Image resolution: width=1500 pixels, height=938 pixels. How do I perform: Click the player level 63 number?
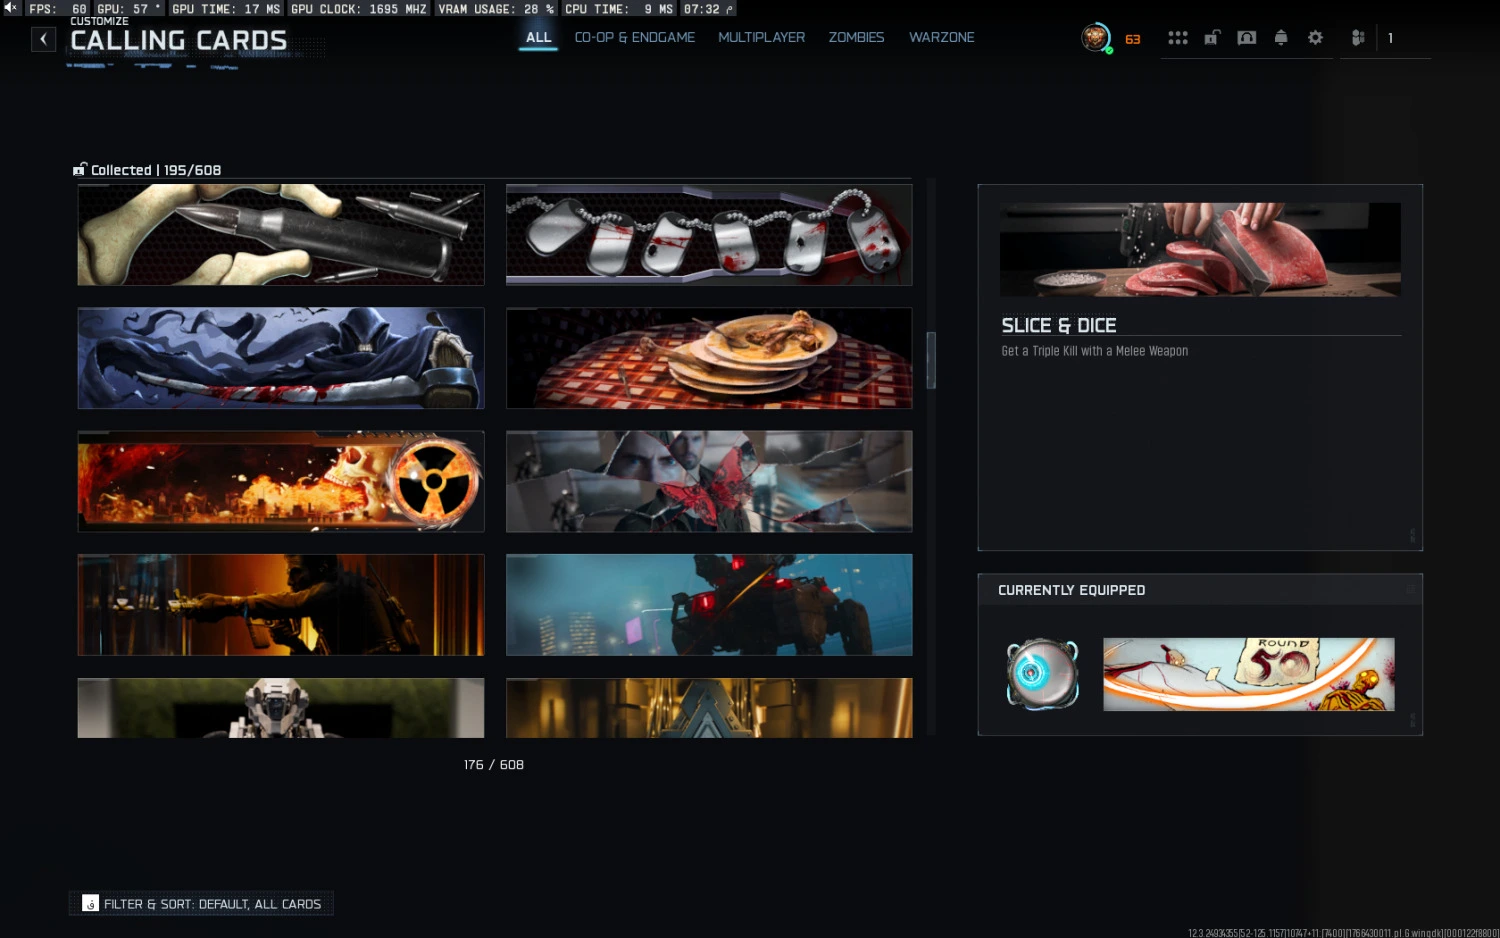pyautogui.click(x=1132, y=40)
